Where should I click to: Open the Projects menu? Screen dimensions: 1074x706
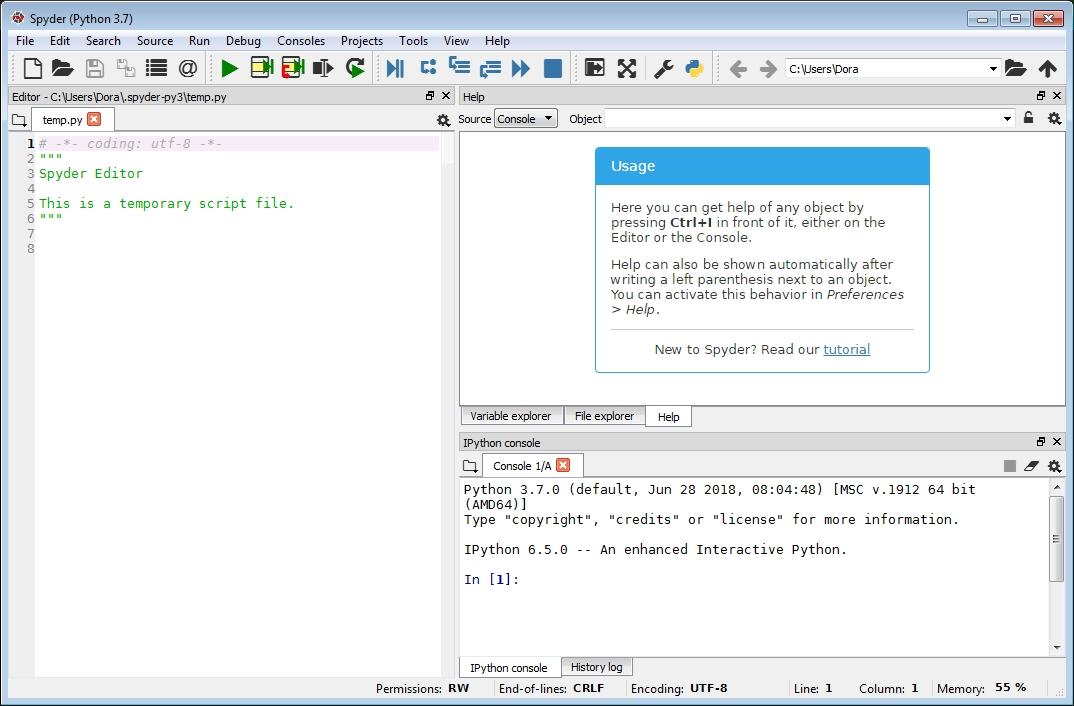click(362, 40)
